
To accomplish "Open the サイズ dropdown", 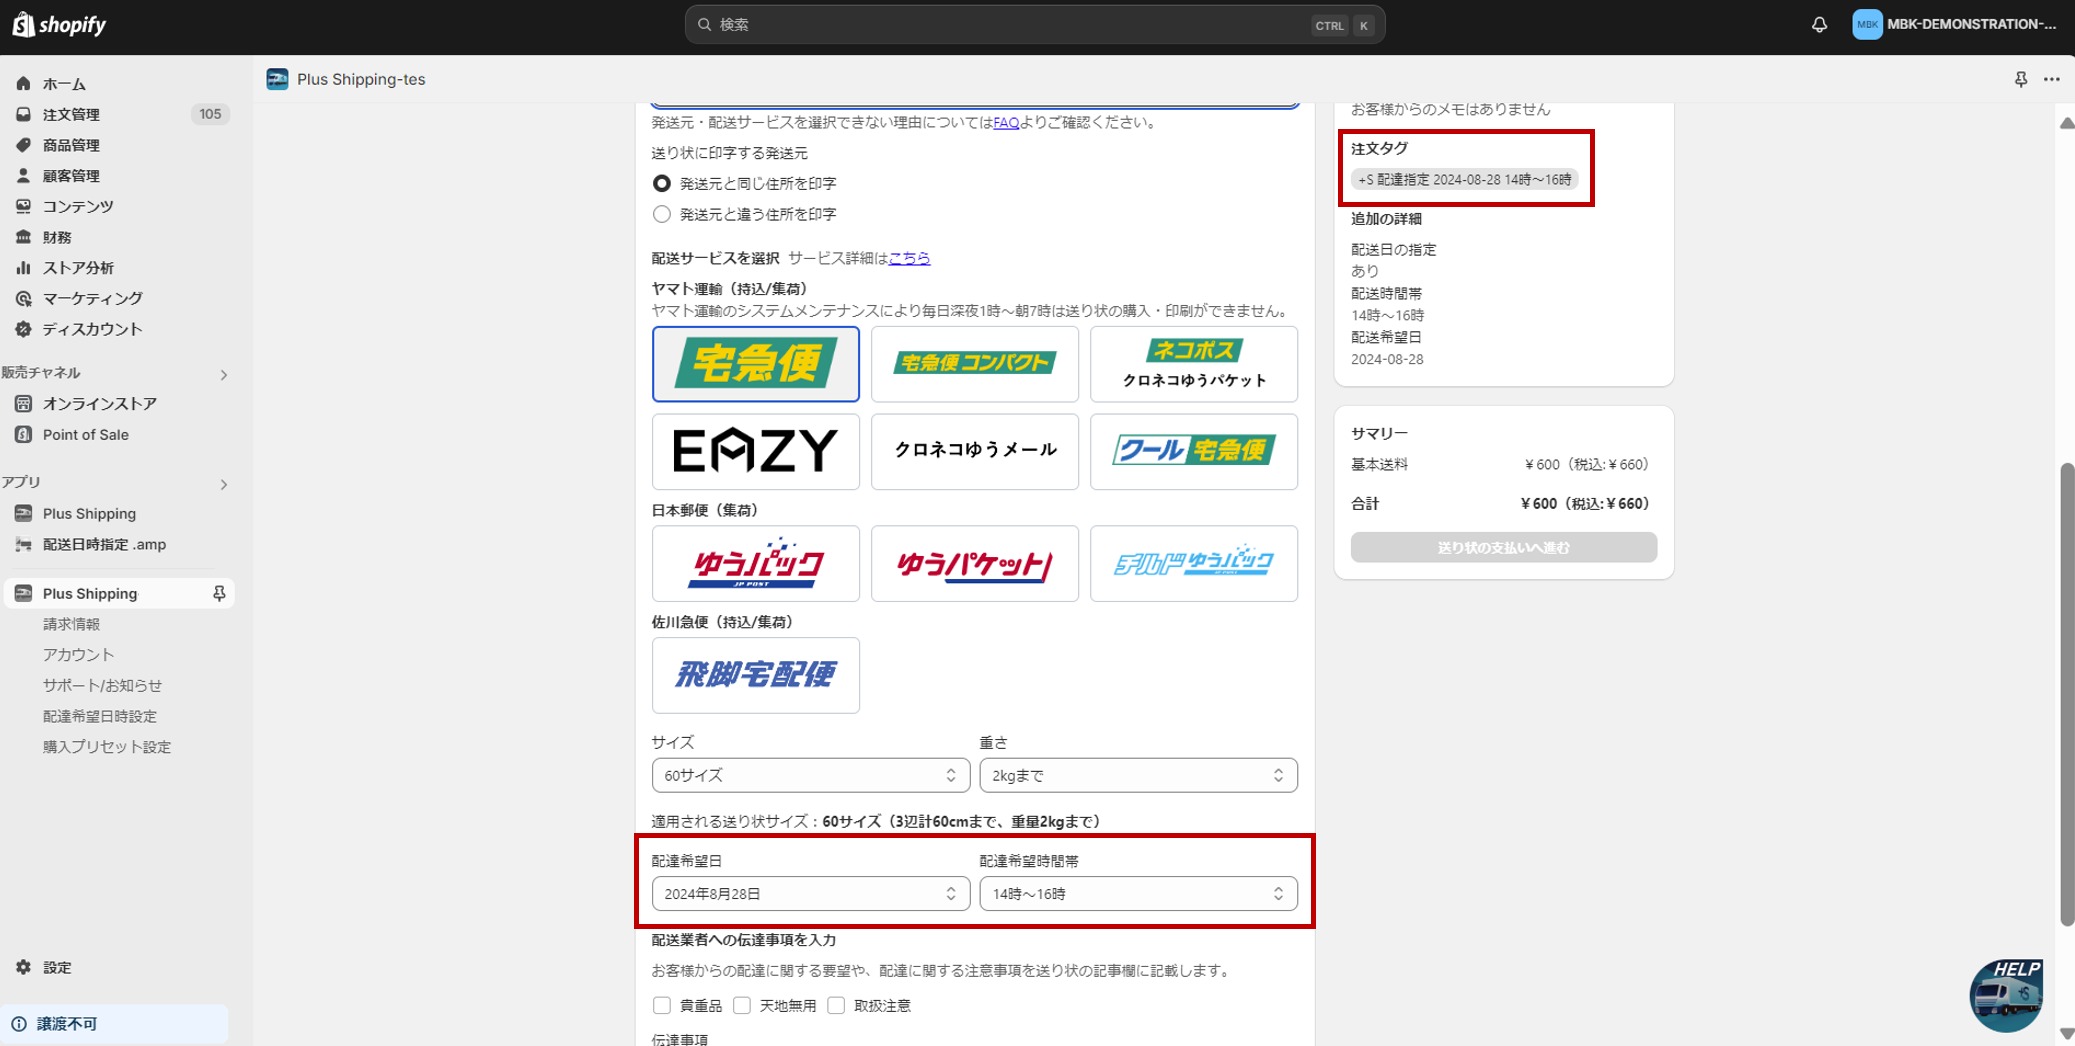I will pos(810,775).
